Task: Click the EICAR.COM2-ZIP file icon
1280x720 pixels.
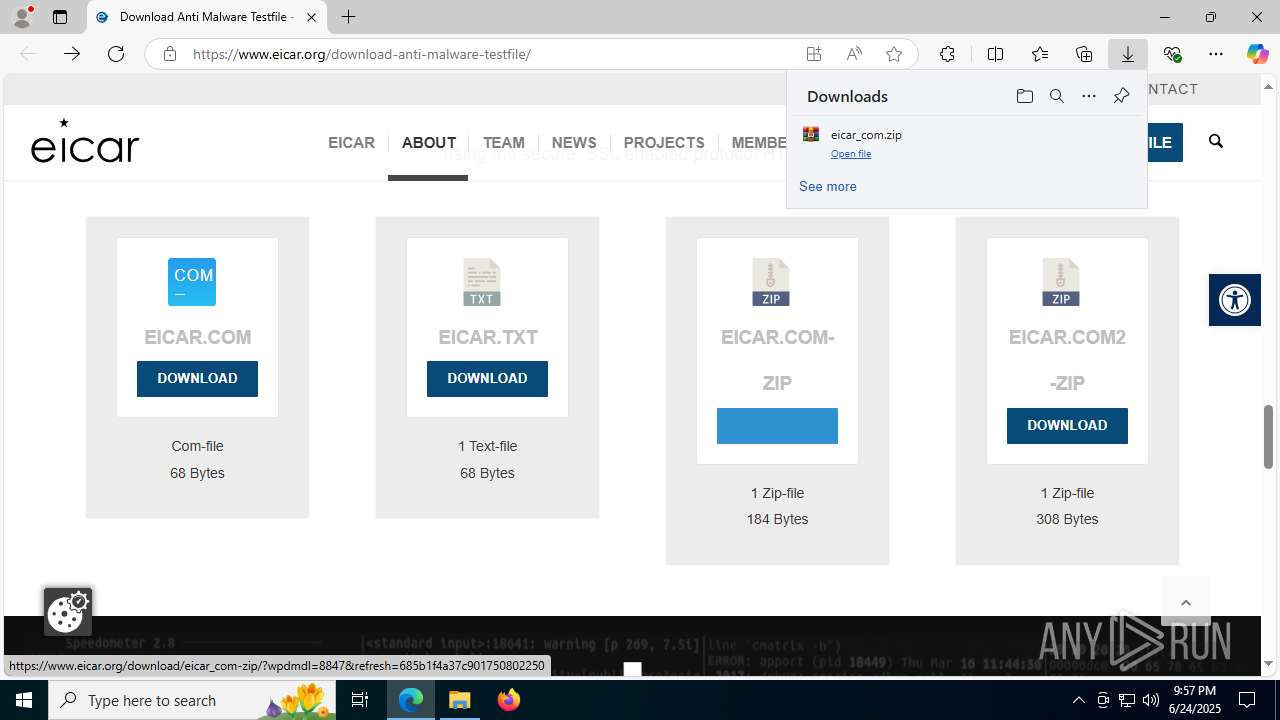Action: [x=1061, y=282]
